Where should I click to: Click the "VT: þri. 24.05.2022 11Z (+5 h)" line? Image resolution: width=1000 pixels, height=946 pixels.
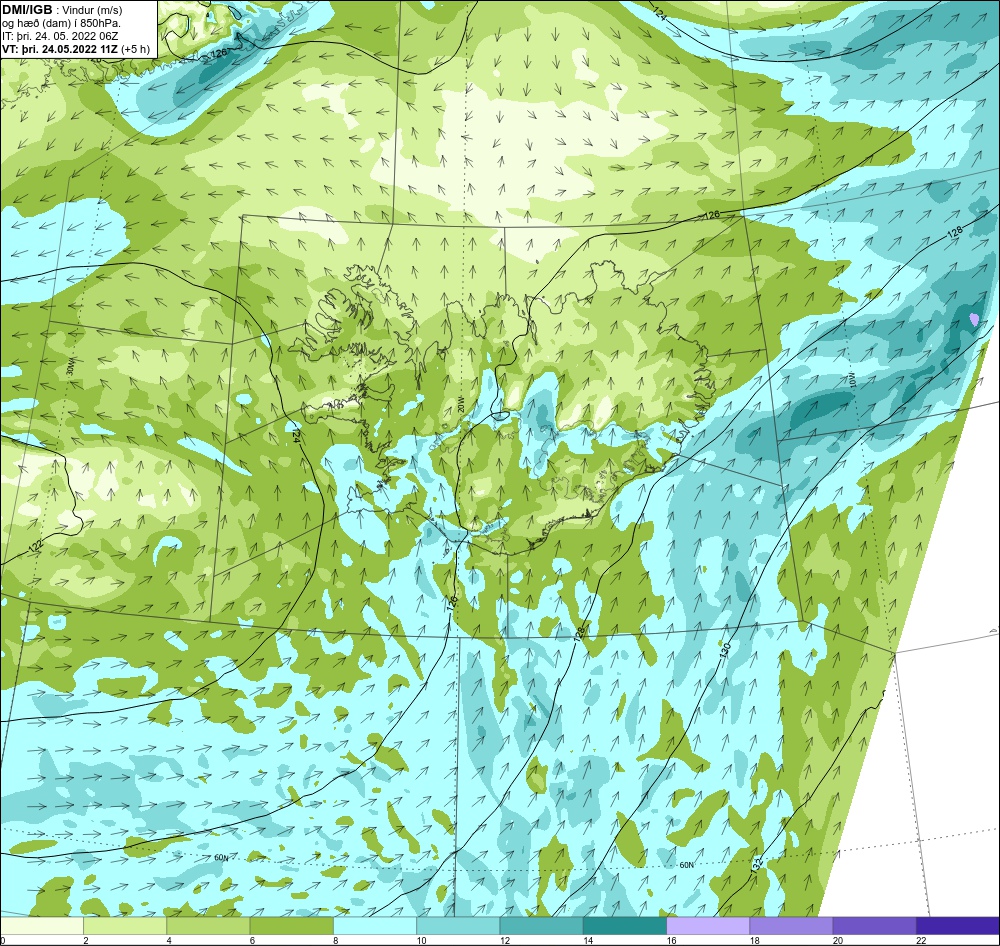tap(77, 49)
